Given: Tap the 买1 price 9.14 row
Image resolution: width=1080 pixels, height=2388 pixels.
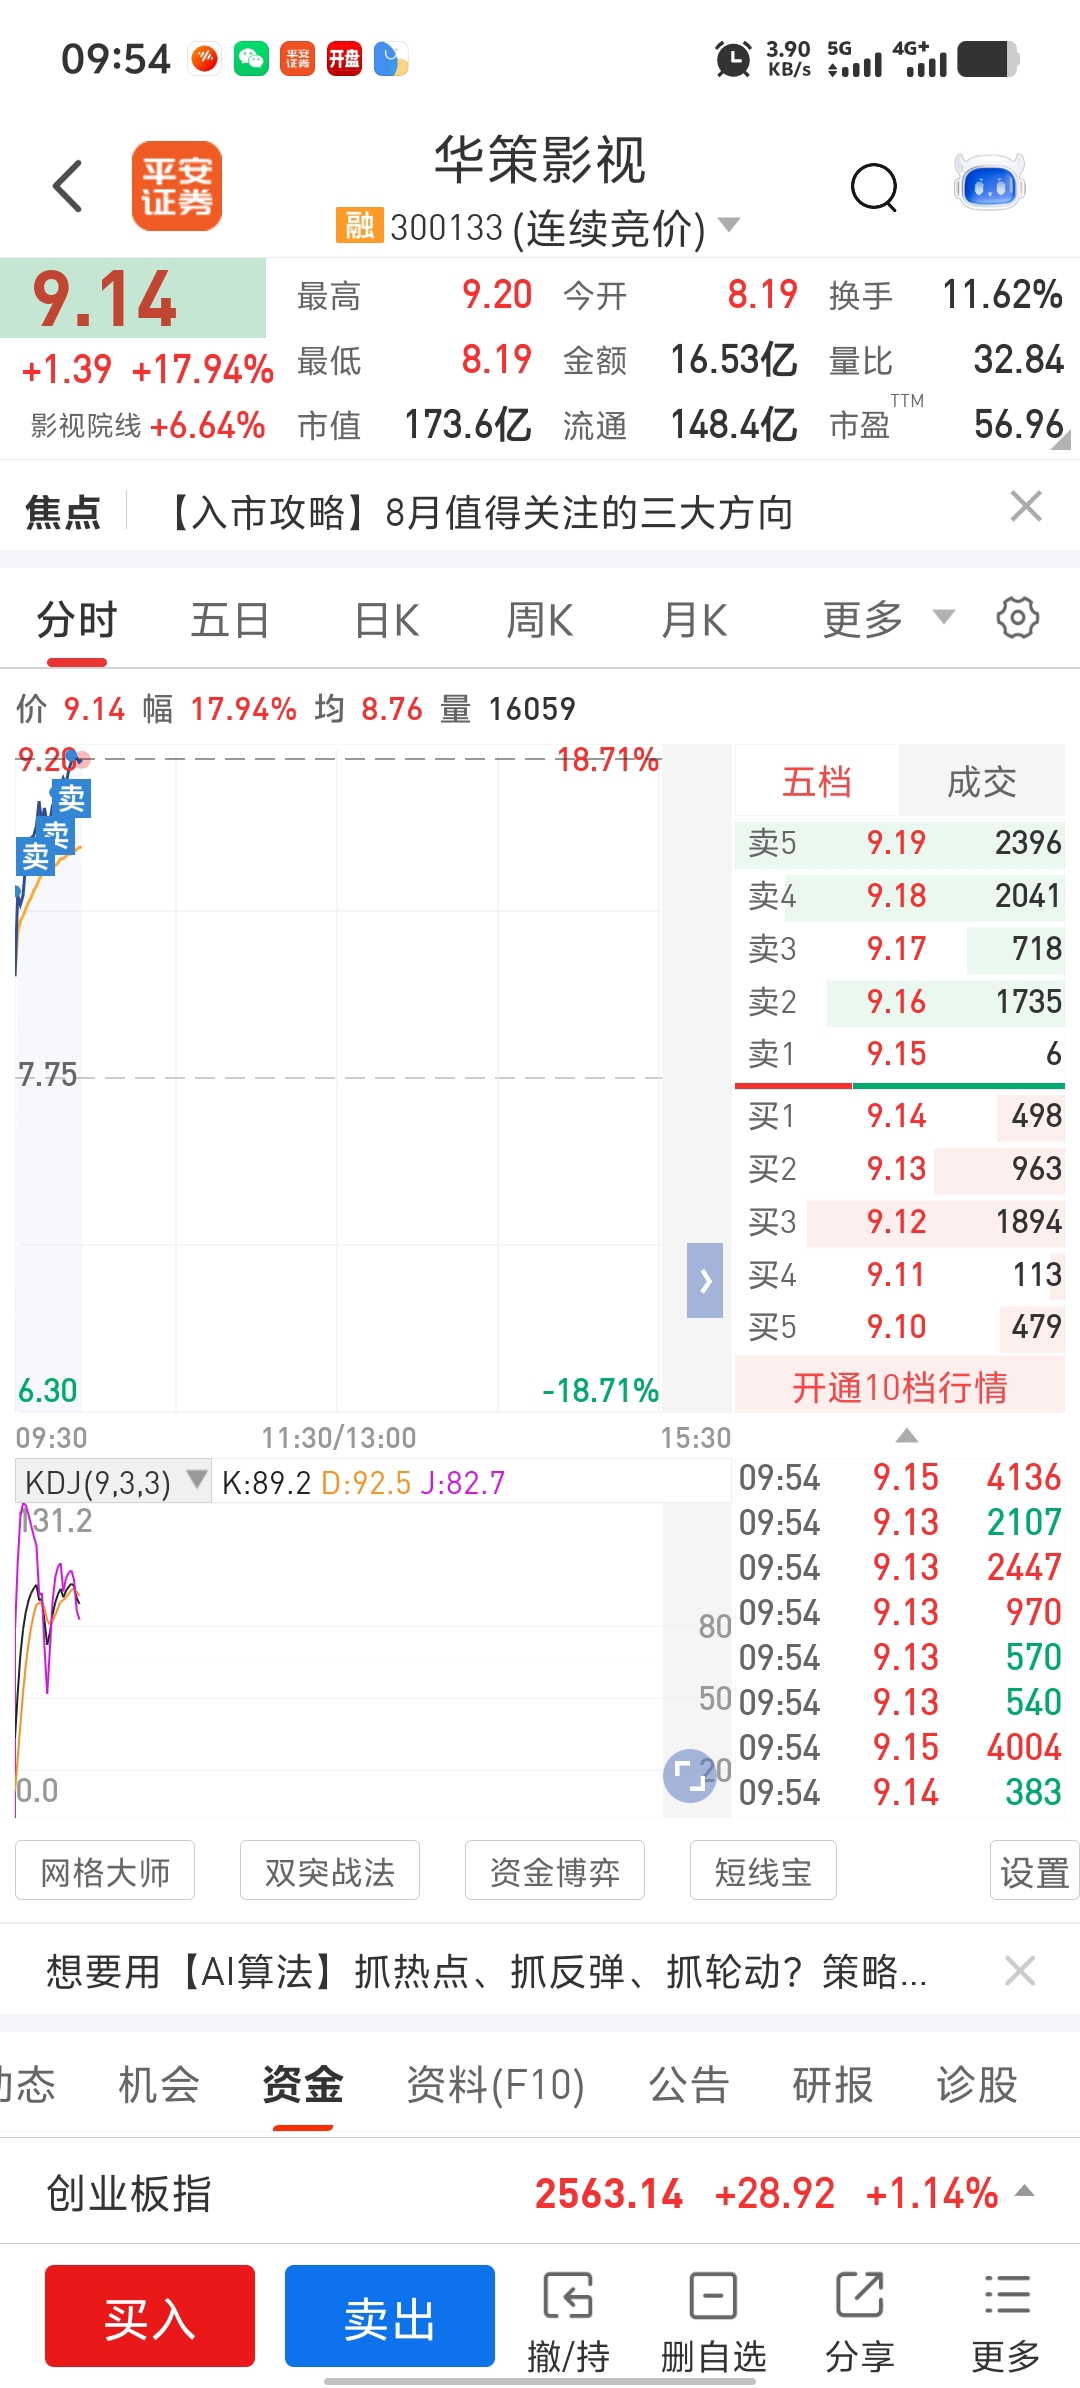Looking at the screenshot, I should pos(900,1115).
